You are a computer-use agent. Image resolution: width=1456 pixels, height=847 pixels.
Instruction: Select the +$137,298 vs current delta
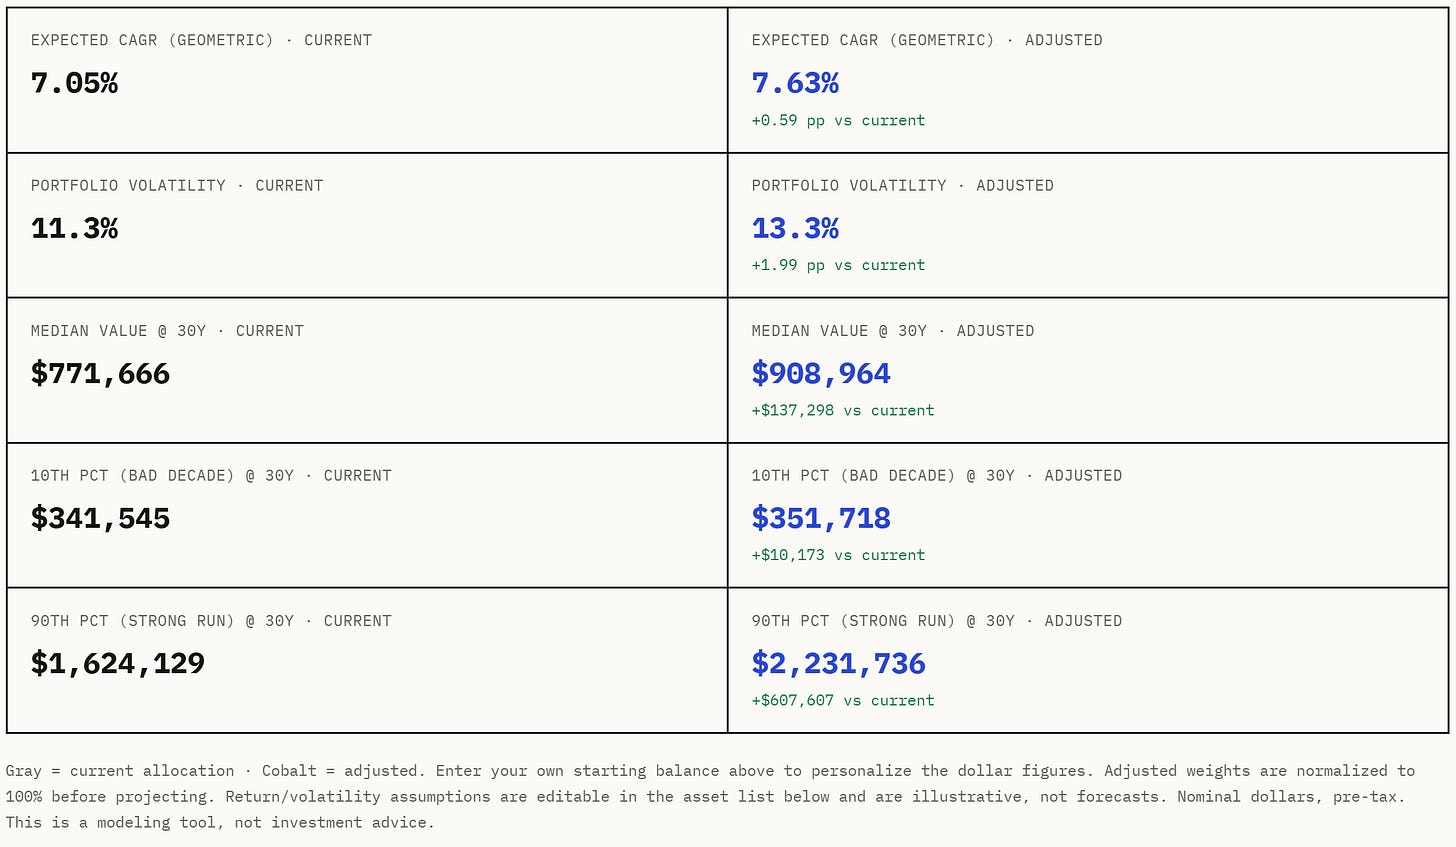[843, 411]
